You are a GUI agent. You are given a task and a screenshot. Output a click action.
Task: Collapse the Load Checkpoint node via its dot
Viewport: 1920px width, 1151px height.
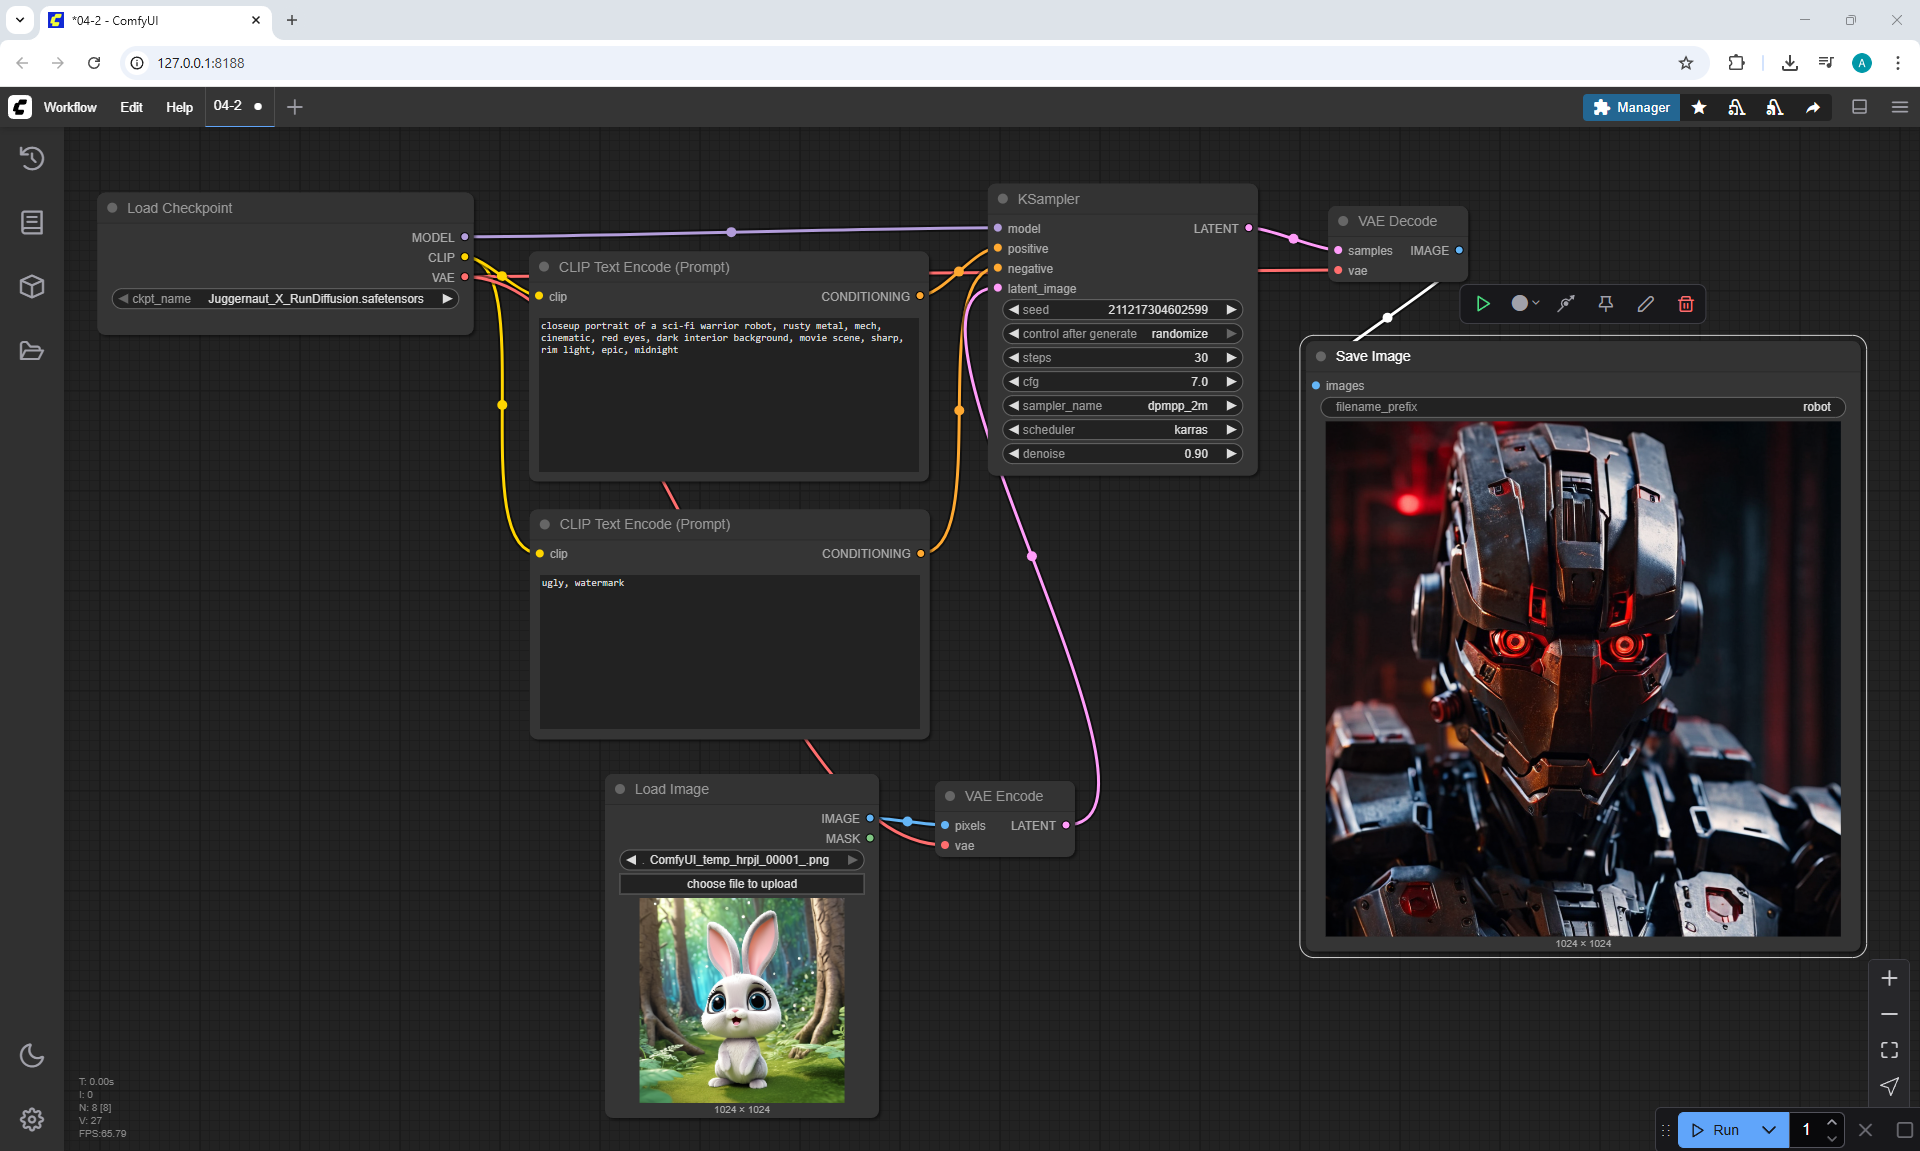[x=113, y=208]
